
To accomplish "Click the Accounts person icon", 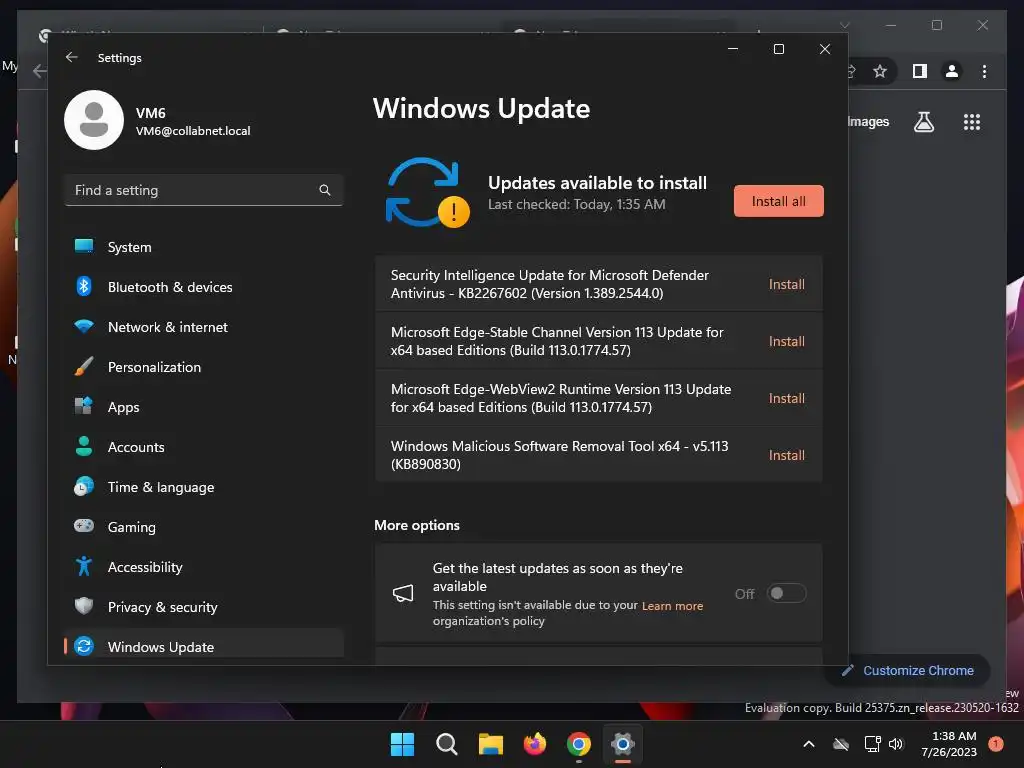I will [x=84, y=446].
